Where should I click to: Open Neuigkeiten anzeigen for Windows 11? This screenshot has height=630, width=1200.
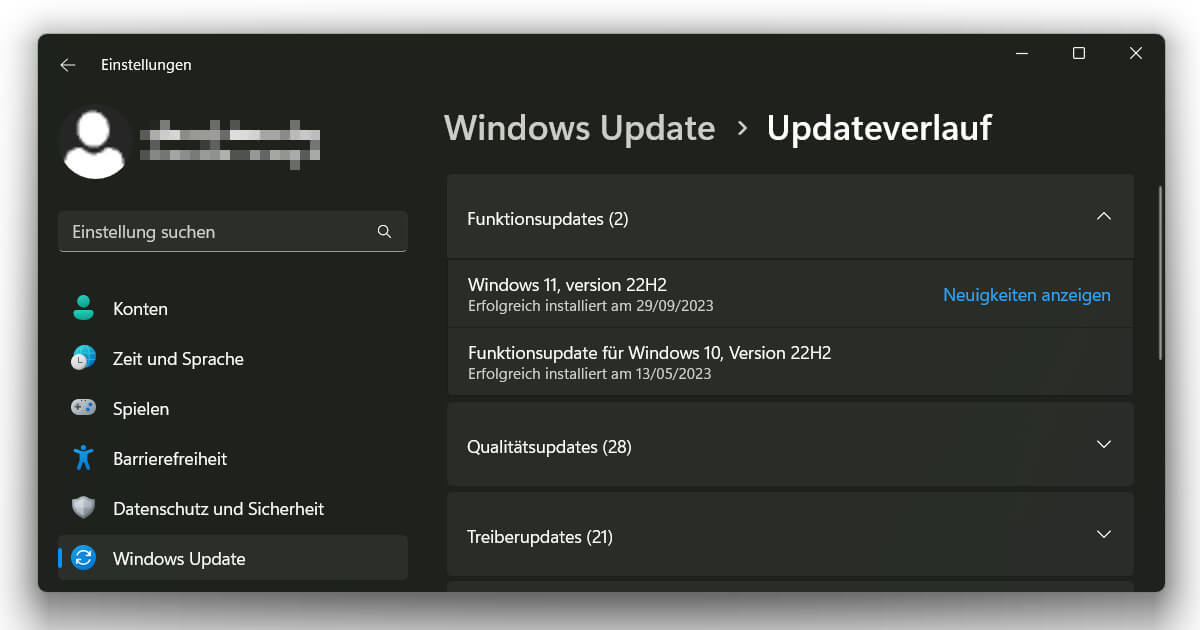click(1026, 294)
